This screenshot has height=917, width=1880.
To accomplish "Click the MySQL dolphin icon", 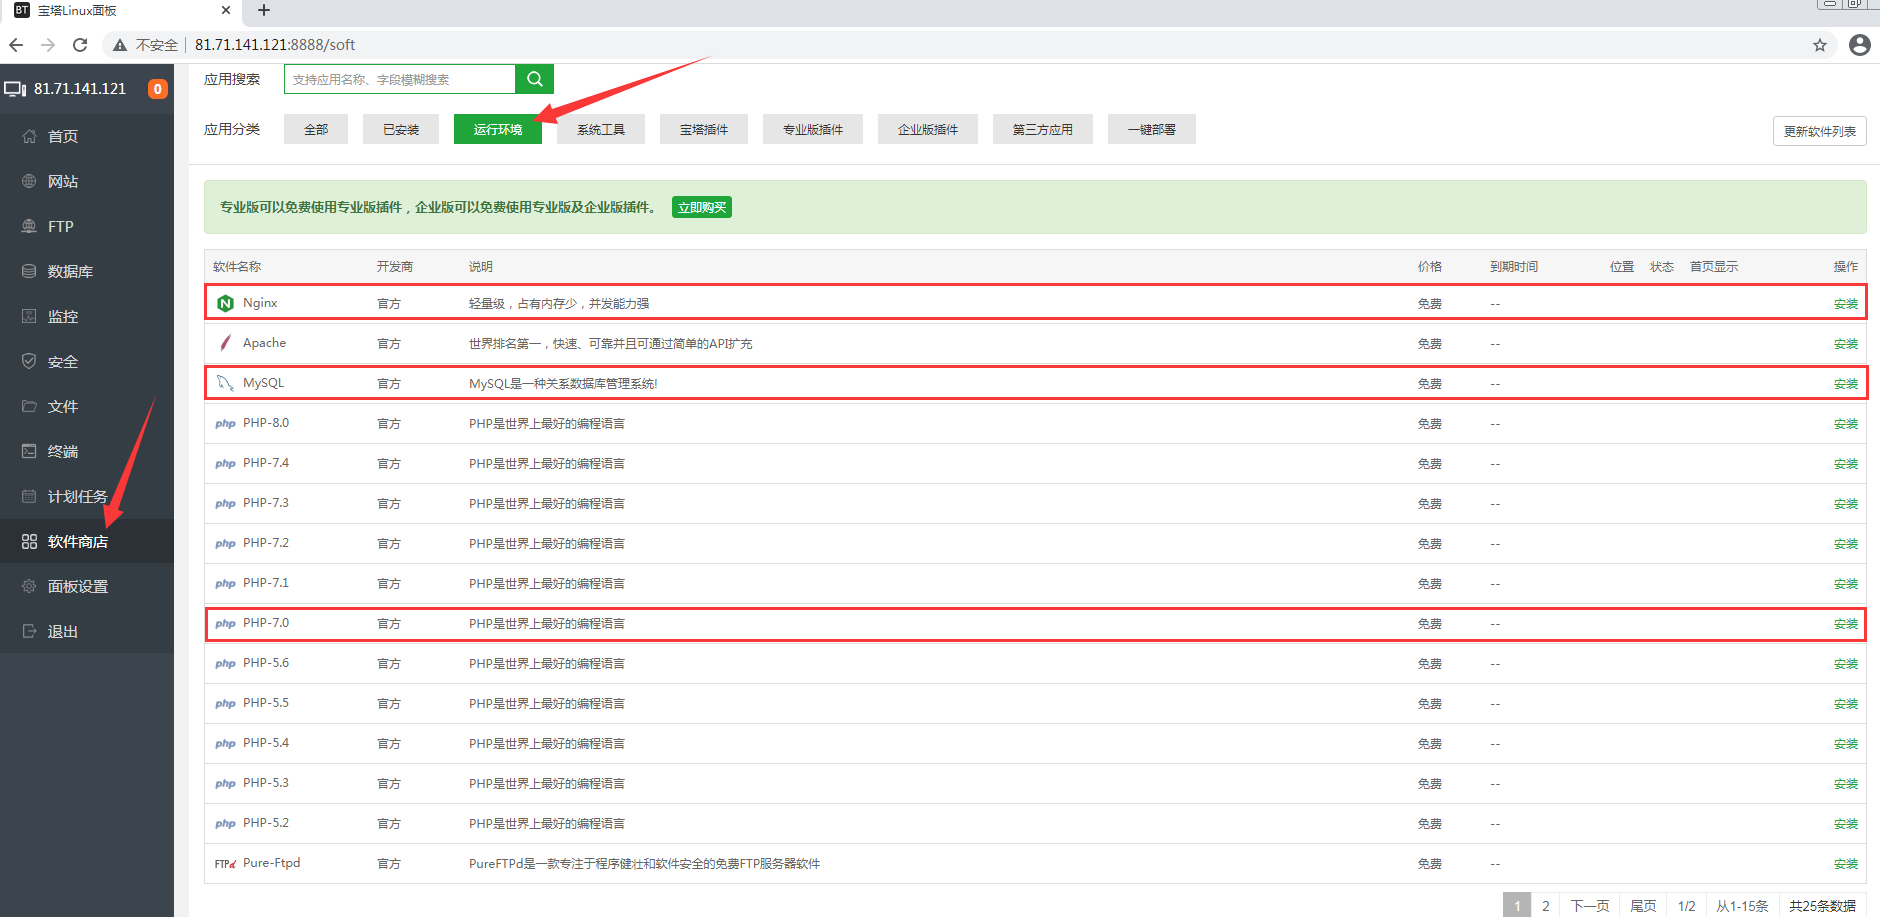I will coord(225,383).
